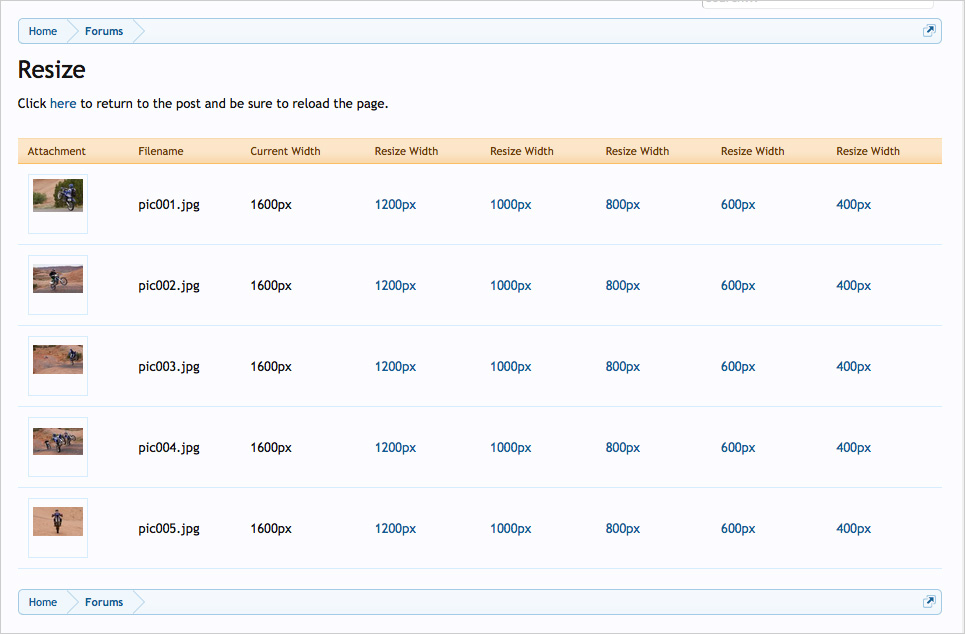Screen dimensions: 965x634
Task: Click the top breadcrumb expand icon
Action: point(929,31)
